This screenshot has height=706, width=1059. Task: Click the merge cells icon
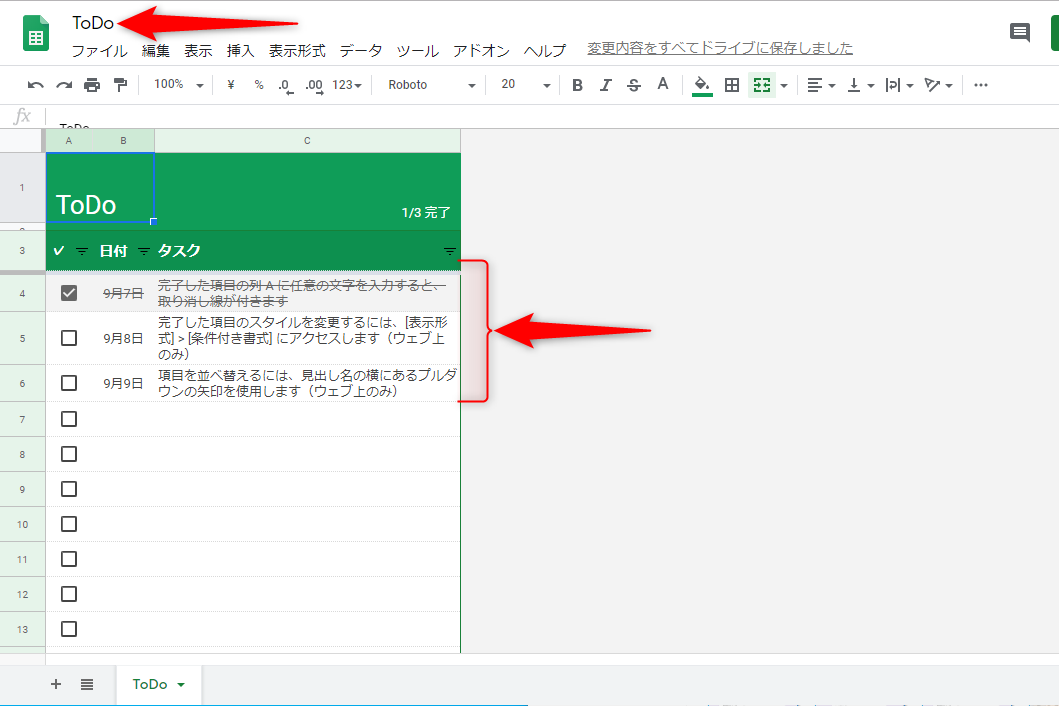tap(760, 85)
